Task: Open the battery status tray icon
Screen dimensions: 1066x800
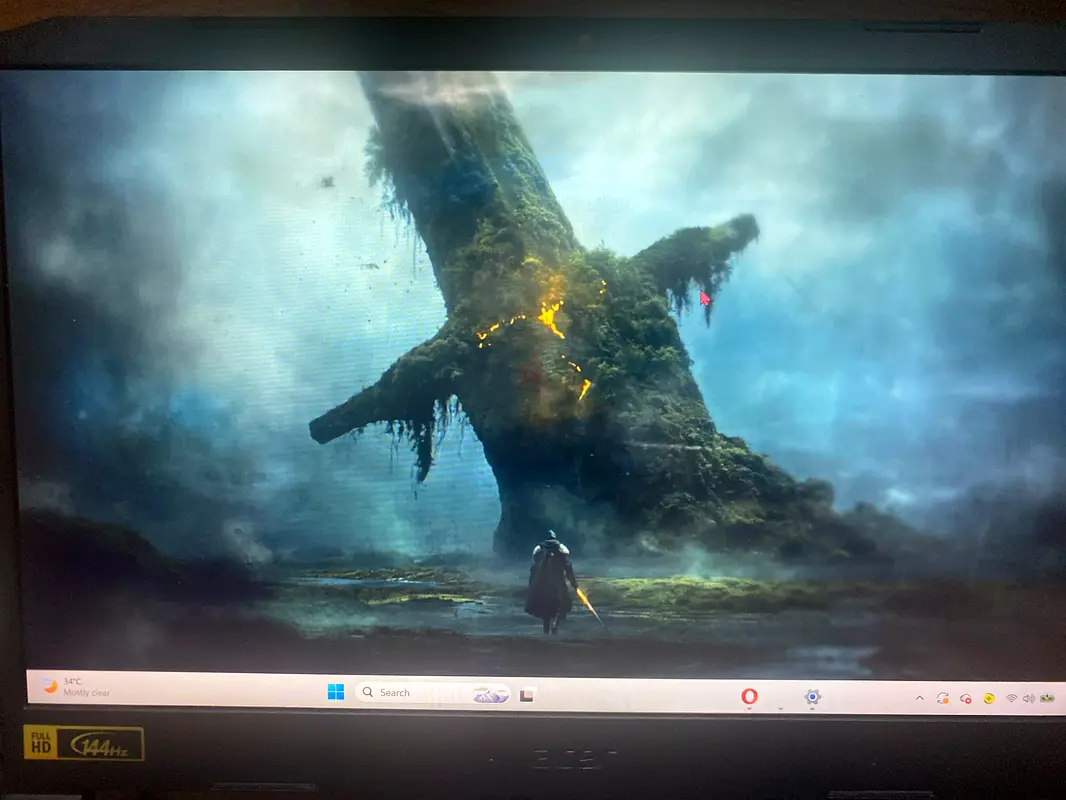Action: pos(1048,698)
